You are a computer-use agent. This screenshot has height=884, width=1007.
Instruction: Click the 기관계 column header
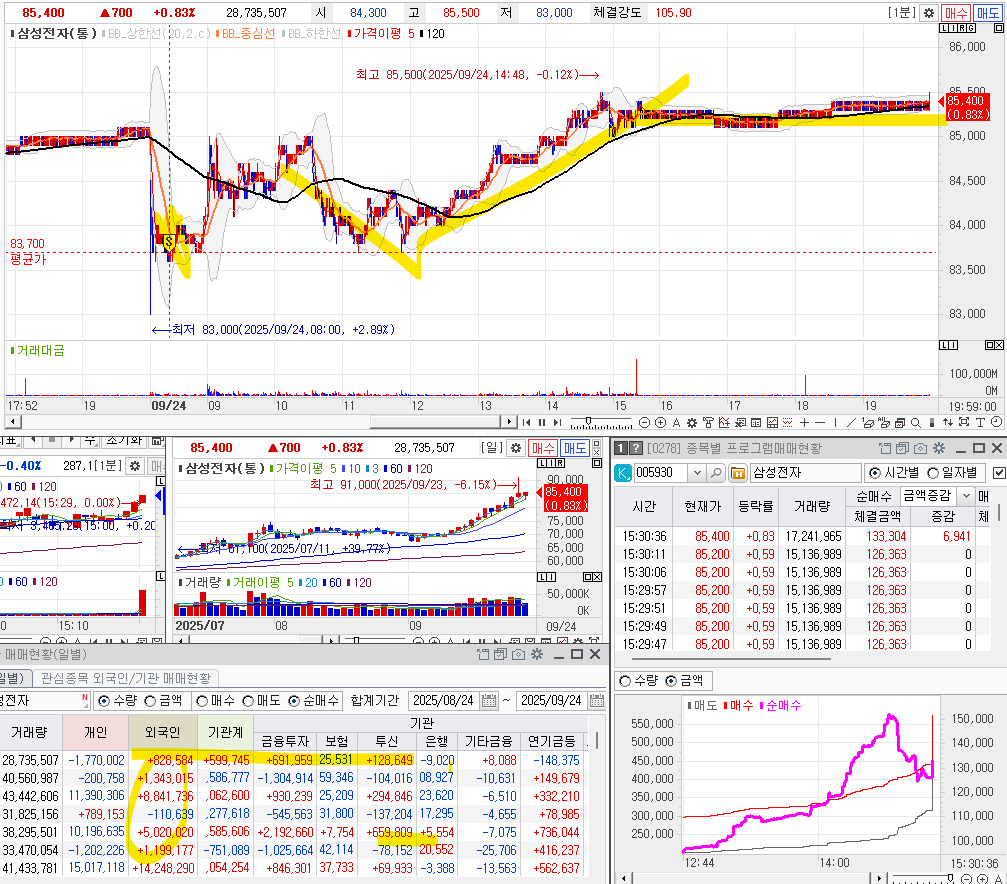point(225,732)
